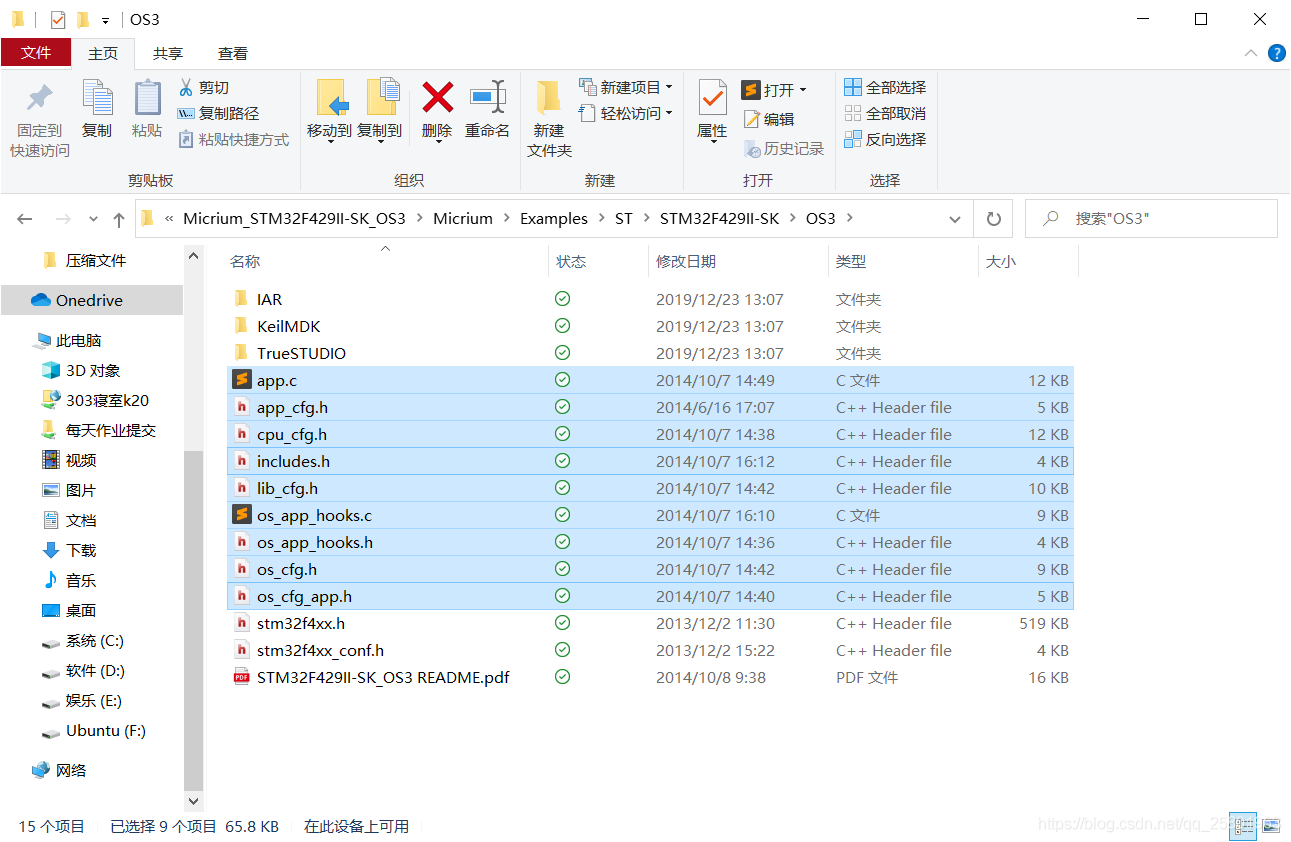Click the History button in ribbon
This screenshot has height=842, width=1291.
click(x=784, y=148)
